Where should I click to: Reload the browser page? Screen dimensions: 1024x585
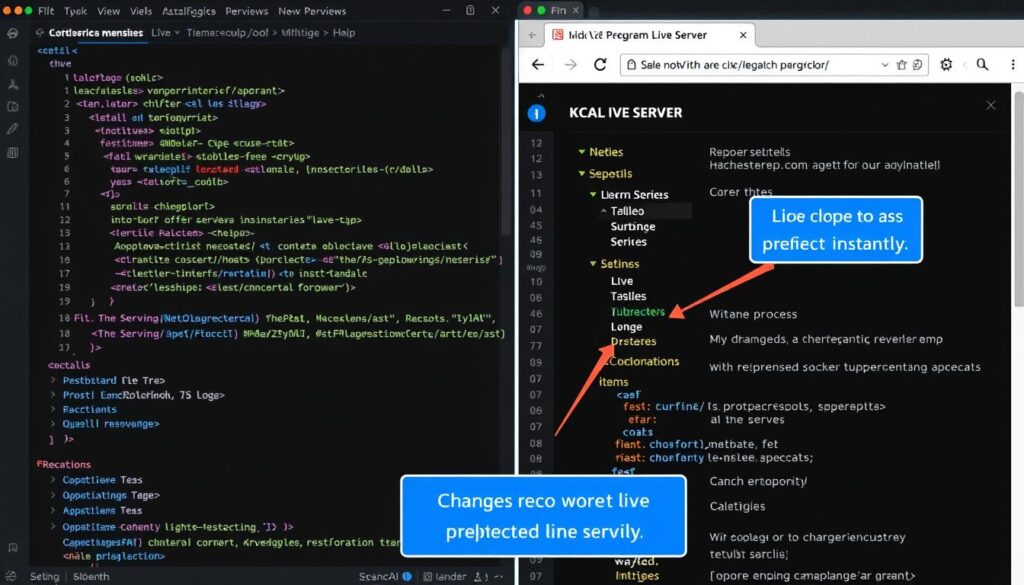coord(600,65)
